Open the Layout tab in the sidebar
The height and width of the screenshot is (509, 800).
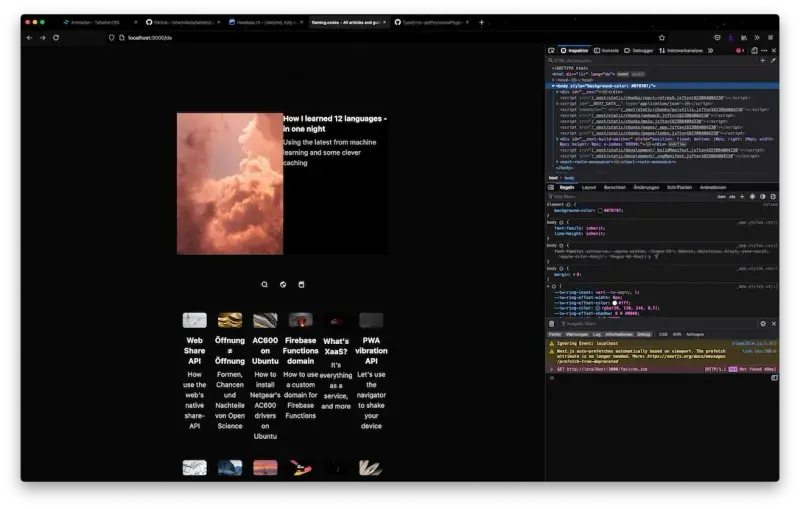589,187
